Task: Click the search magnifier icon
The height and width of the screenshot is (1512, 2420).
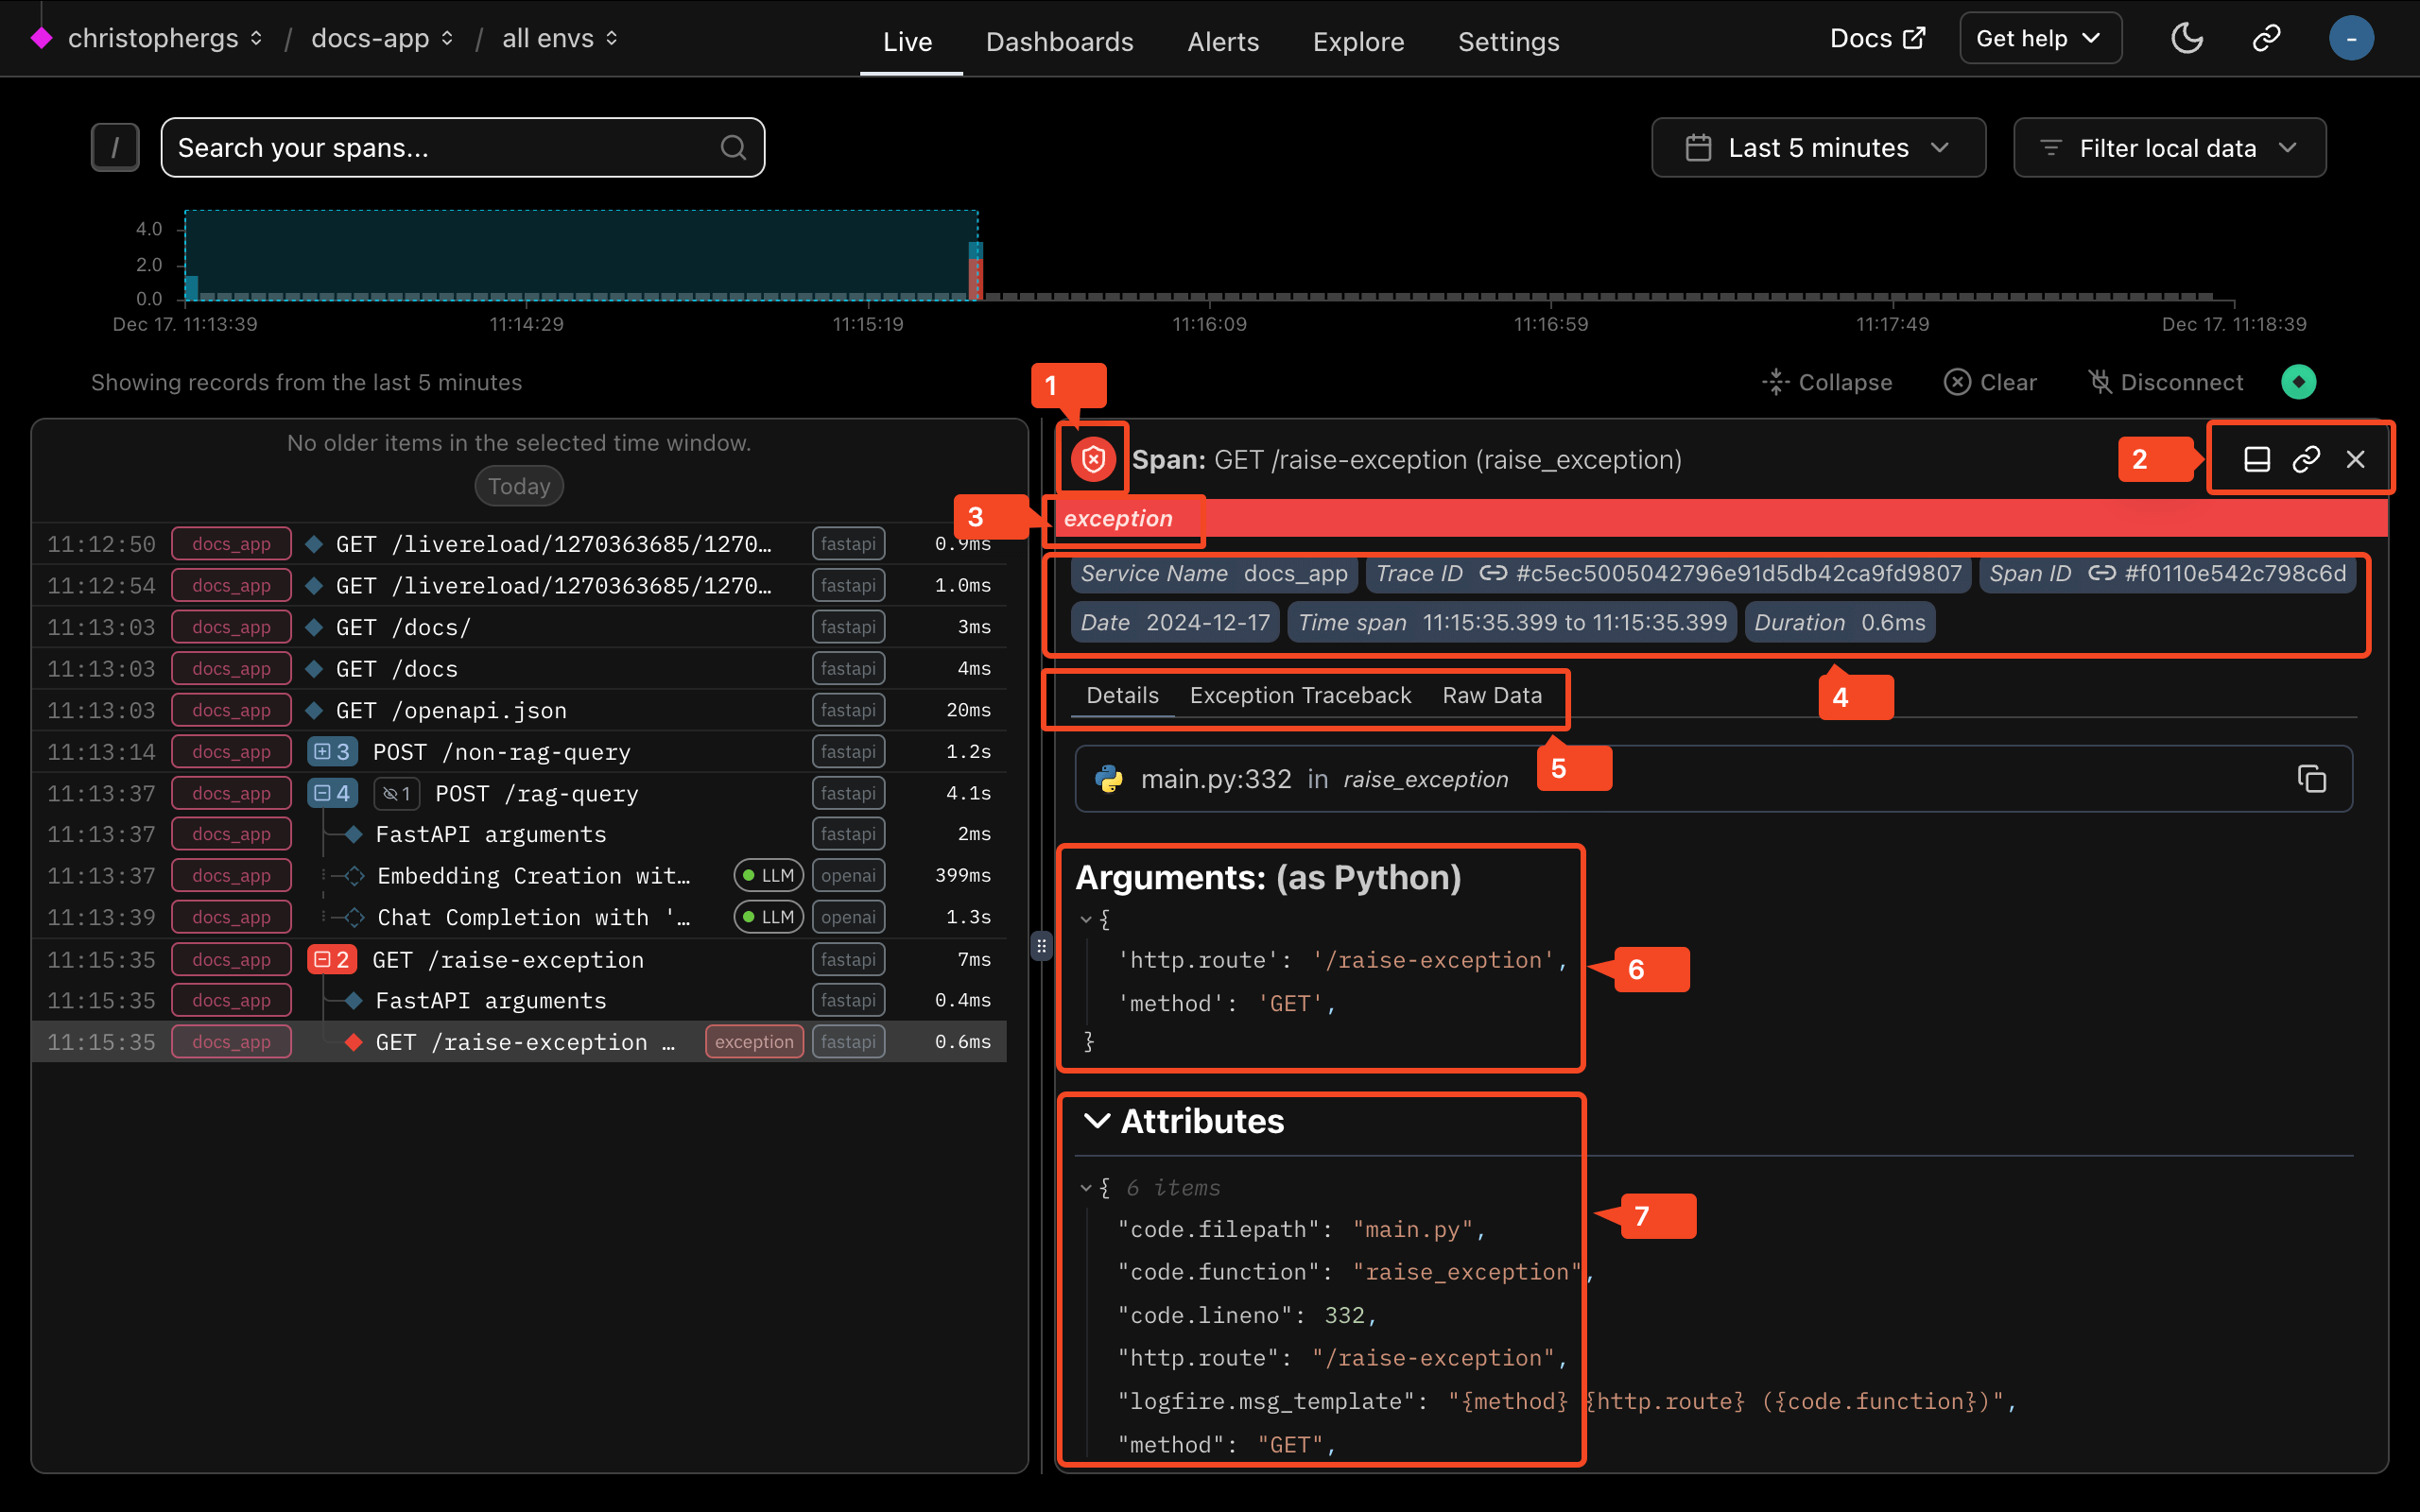Action: 733,148
